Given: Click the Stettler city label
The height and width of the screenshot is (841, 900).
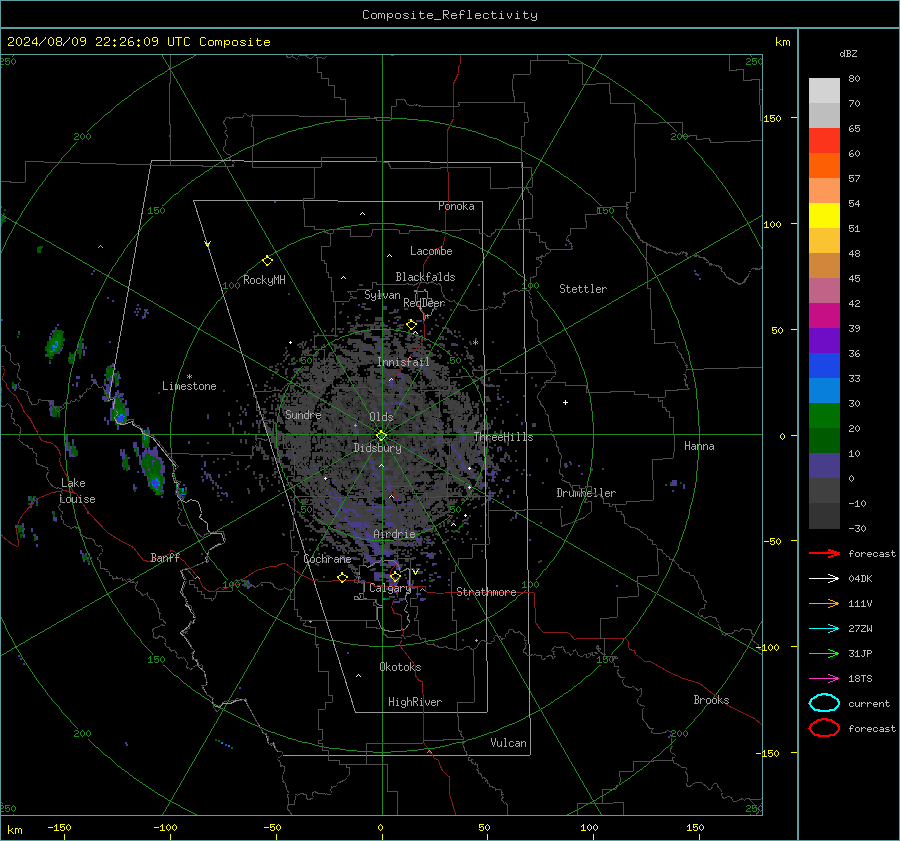Looking at the screenshot, I should point(583,289).
